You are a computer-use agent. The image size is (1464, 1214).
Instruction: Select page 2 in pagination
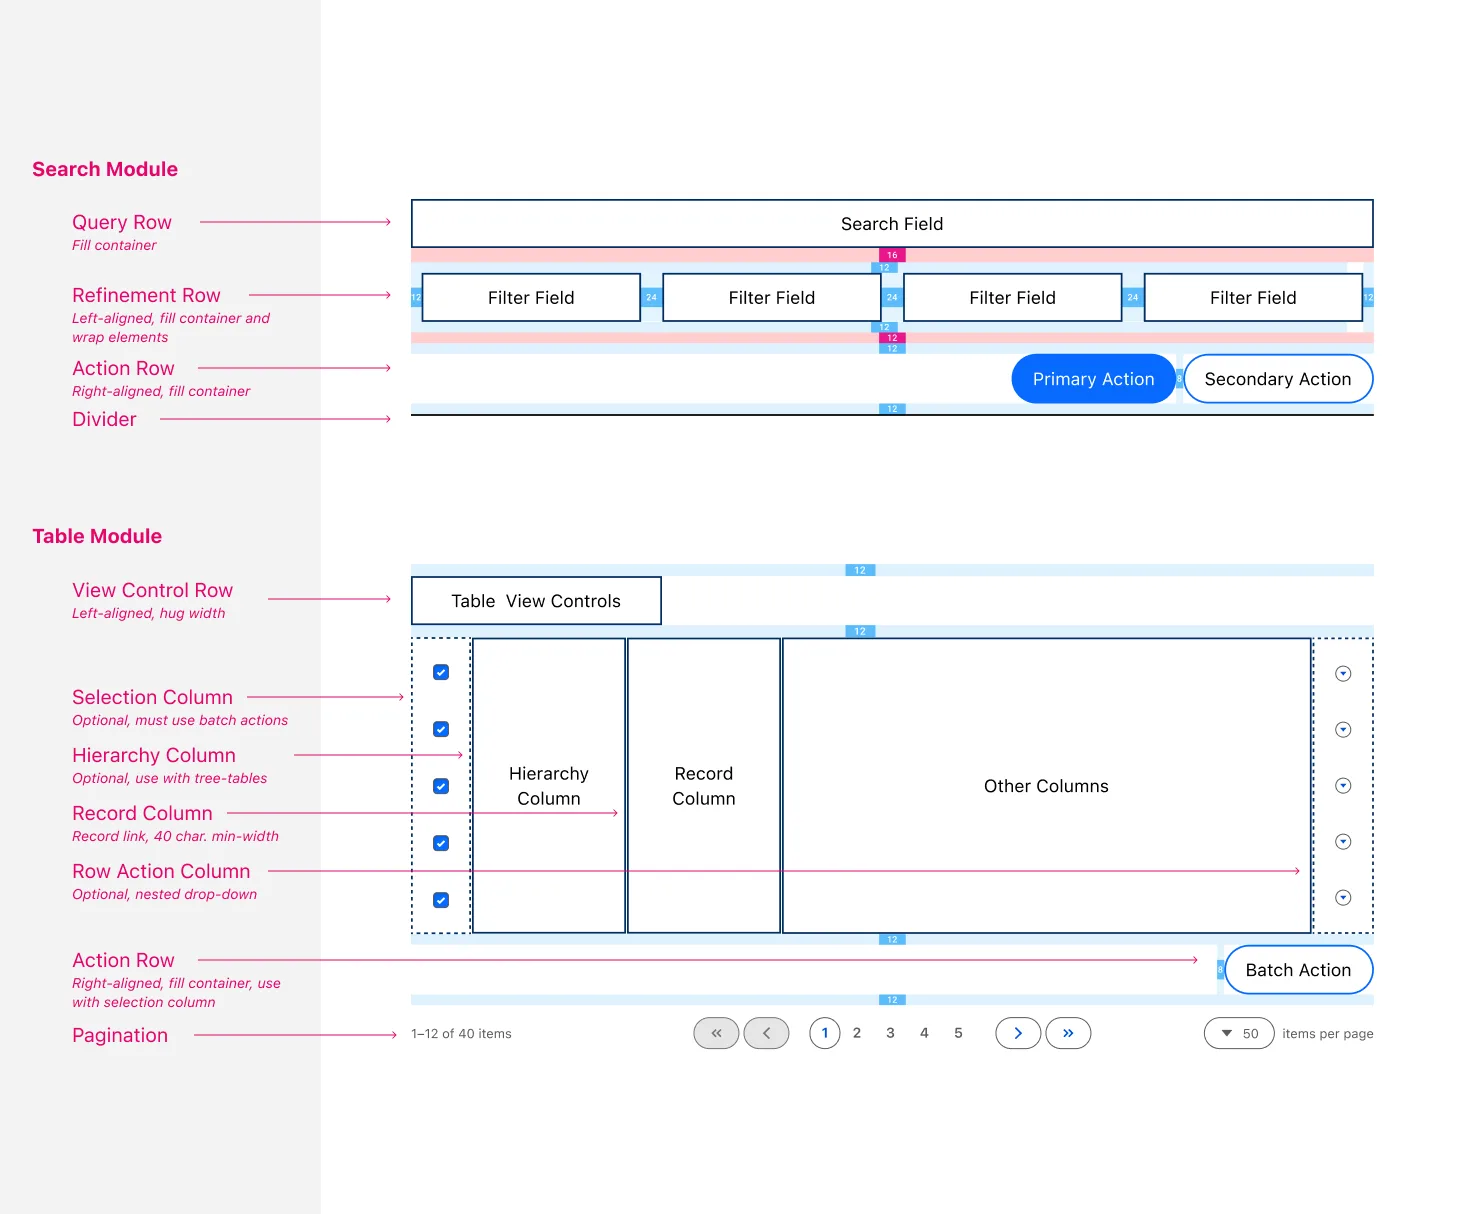857,1033
